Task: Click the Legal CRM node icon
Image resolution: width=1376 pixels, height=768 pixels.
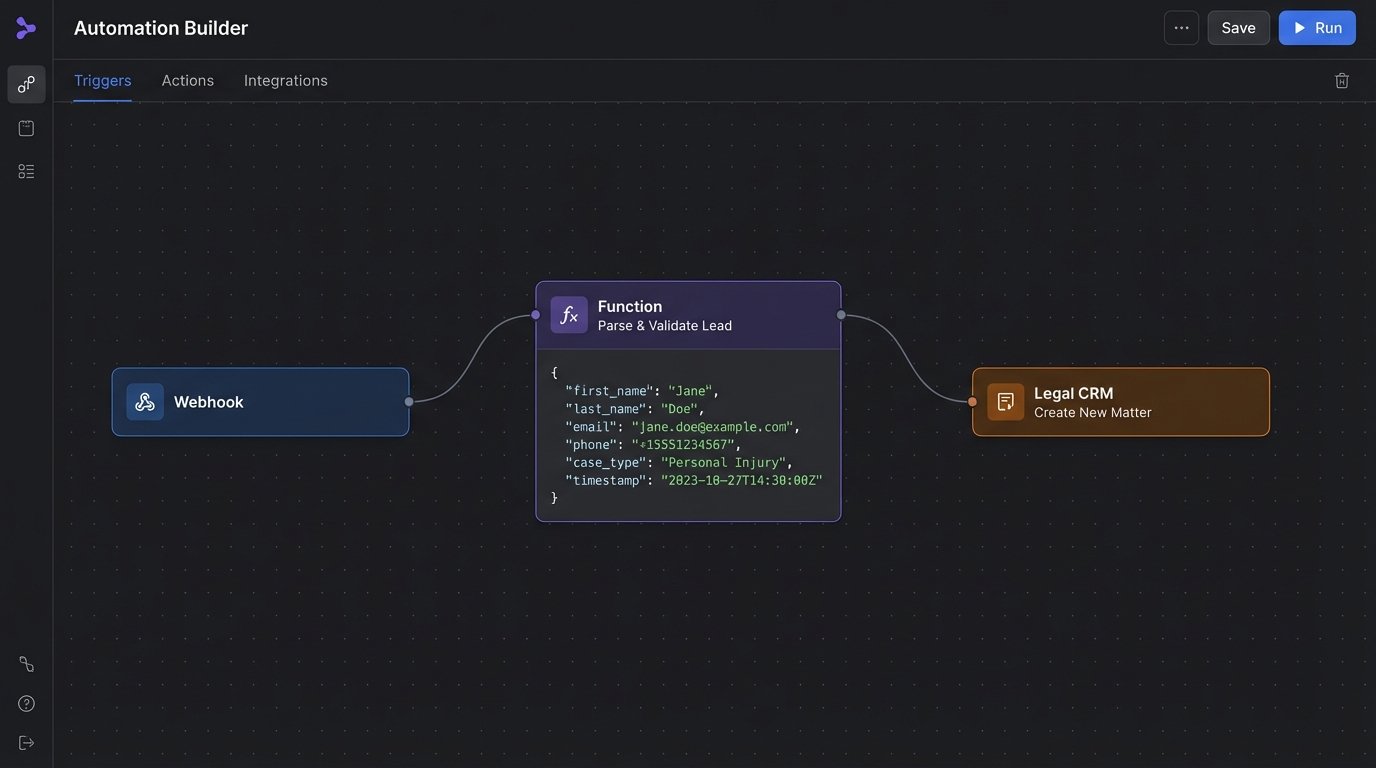Action: 1005,402
